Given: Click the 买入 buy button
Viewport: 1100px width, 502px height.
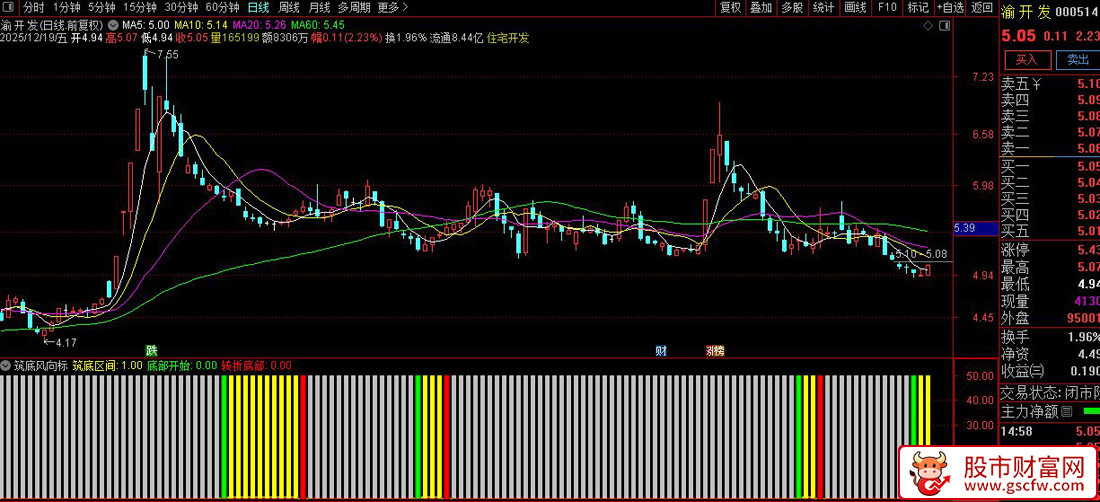Looking at the screenshot, I should [x=1028, y=60].
